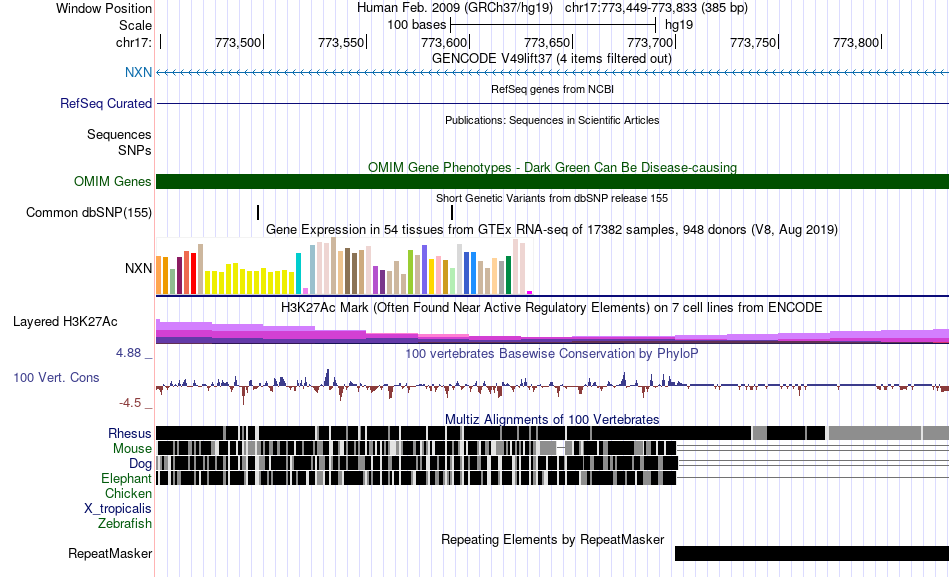Click the Multiz Alignments of 100 Vertebrates title
950x577 pixels.
tap(552, 419)
